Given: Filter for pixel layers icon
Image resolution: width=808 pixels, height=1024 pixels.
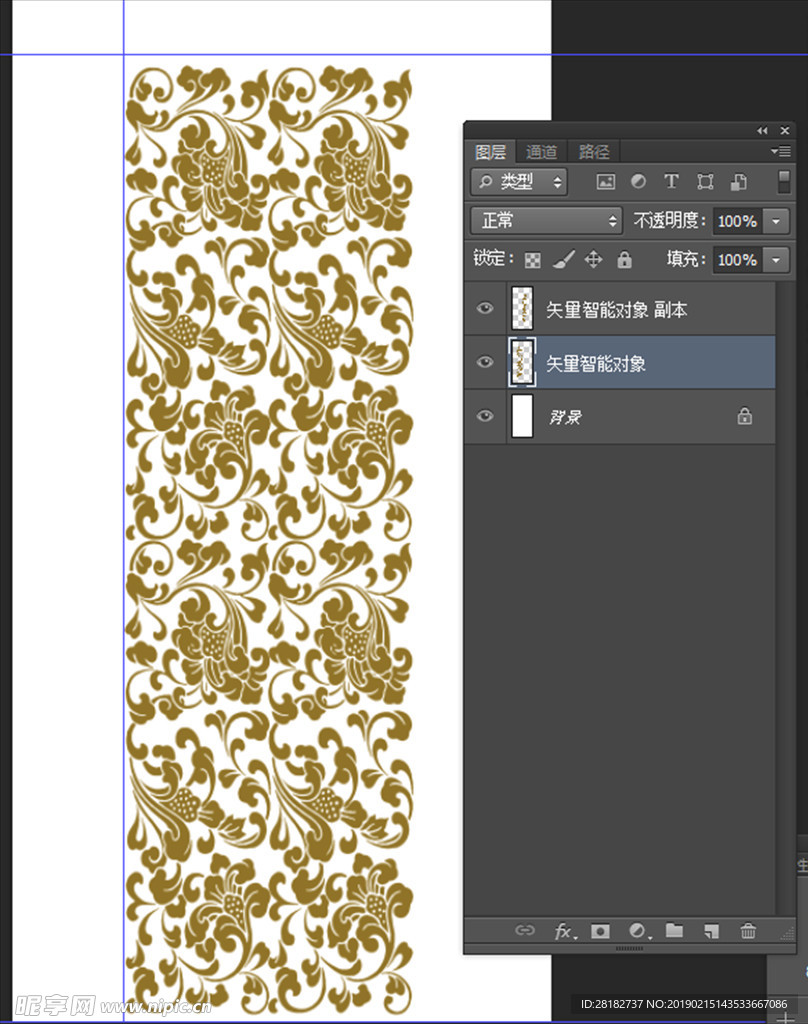Looking at the screenshot, I should (x=605, y=181).
